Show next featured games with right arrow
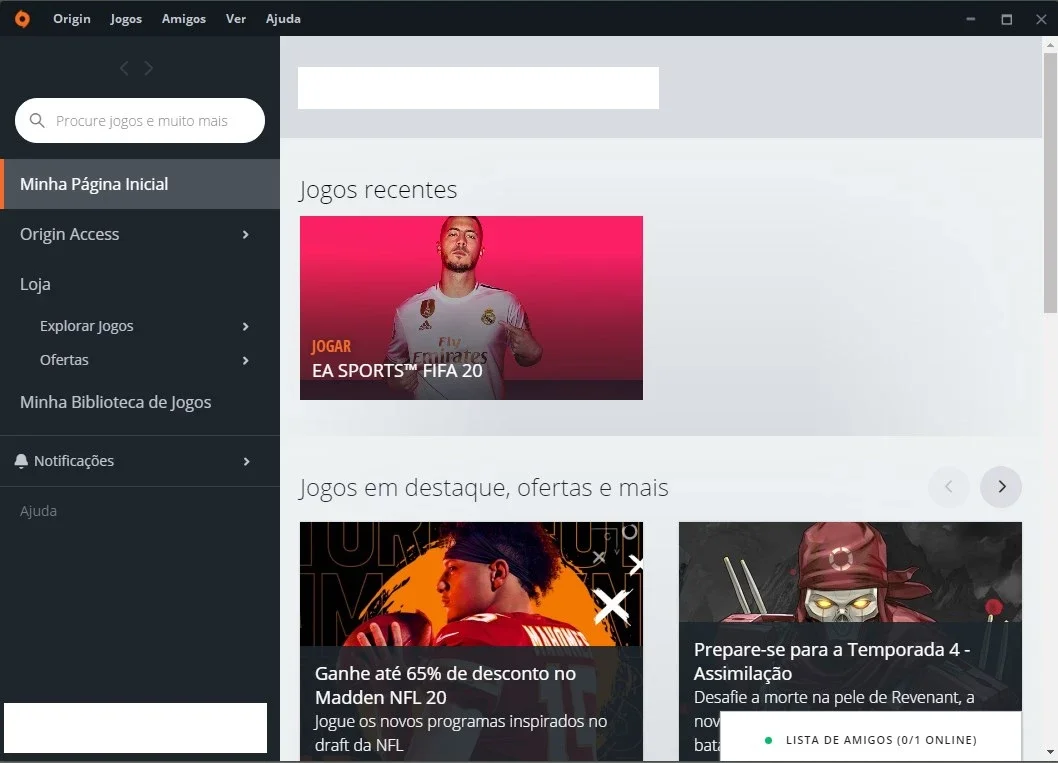1058x763 pixels. [1001, 486]
